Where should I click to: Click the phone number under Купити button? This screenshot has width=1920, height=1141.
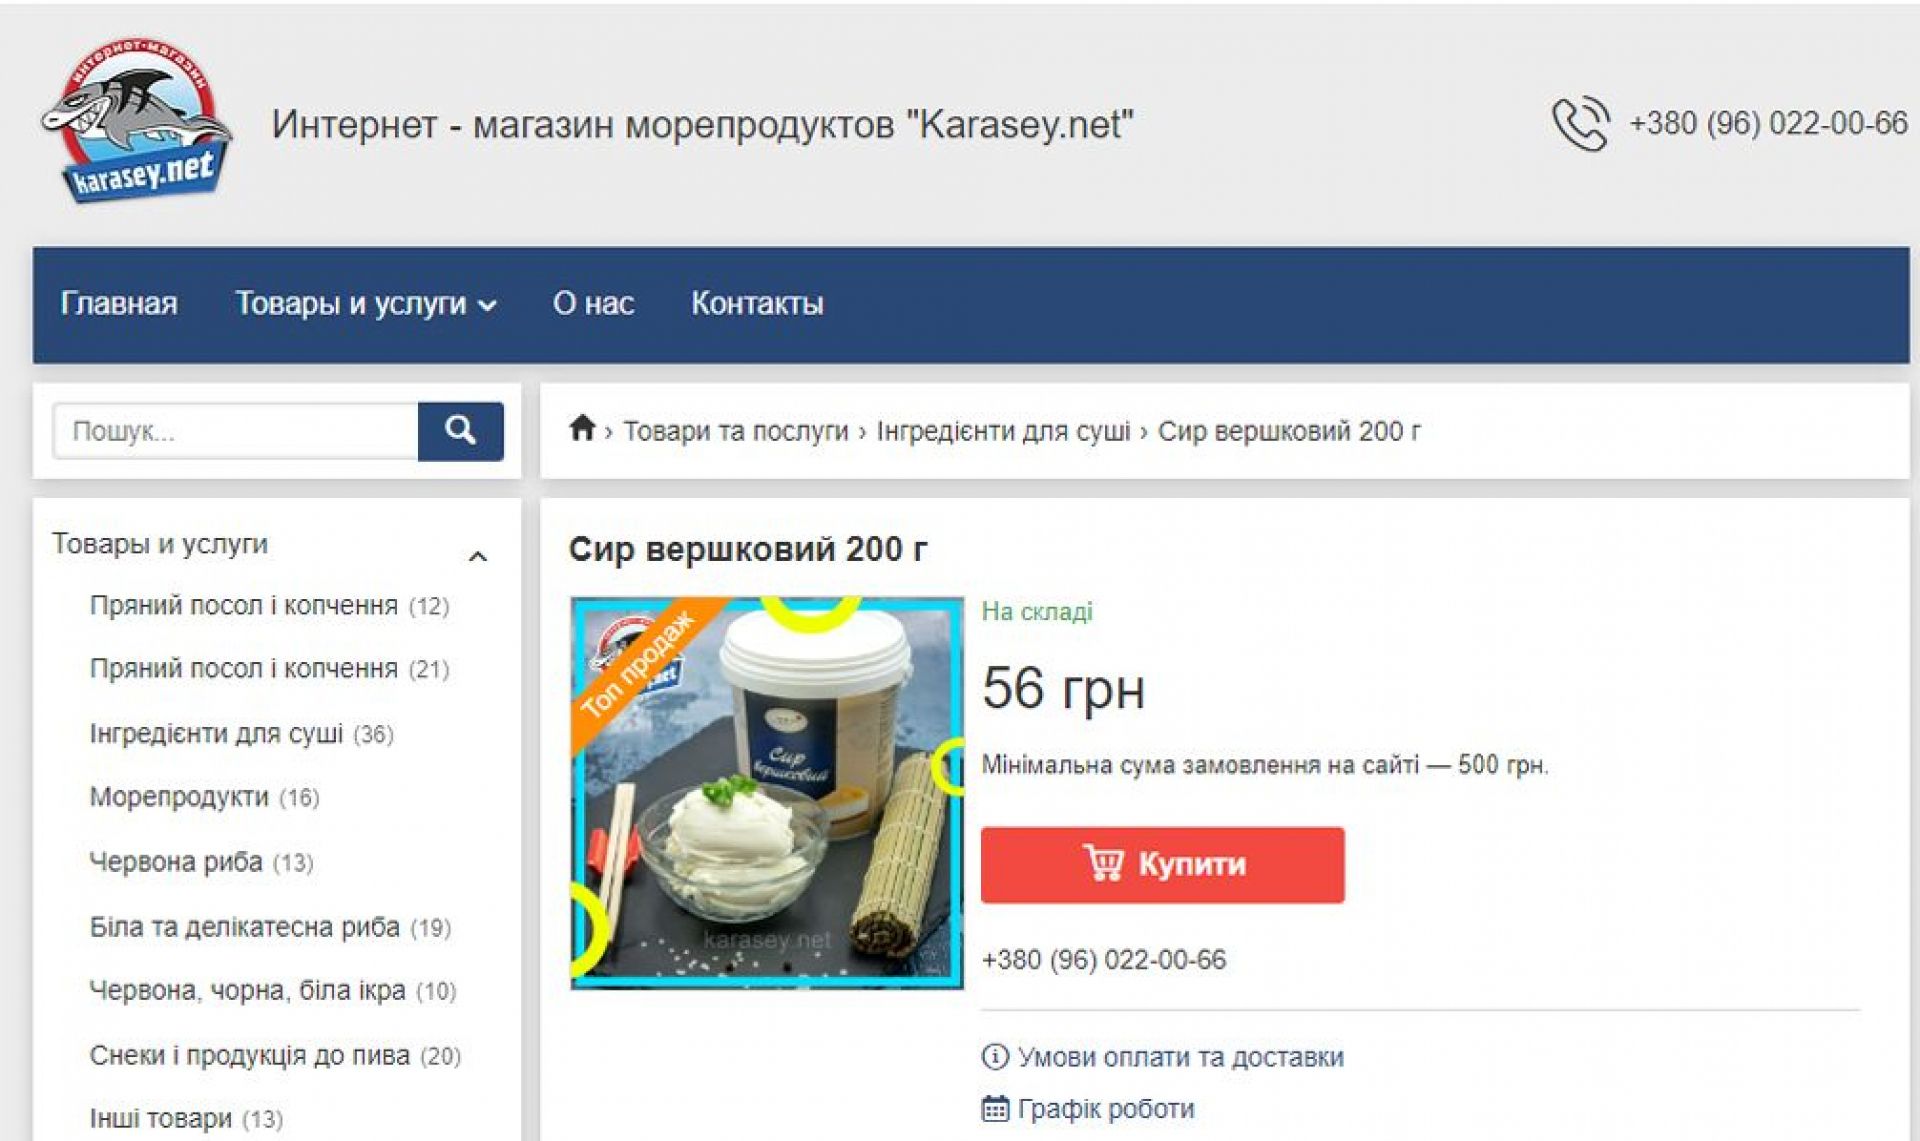pos(1104,960)
